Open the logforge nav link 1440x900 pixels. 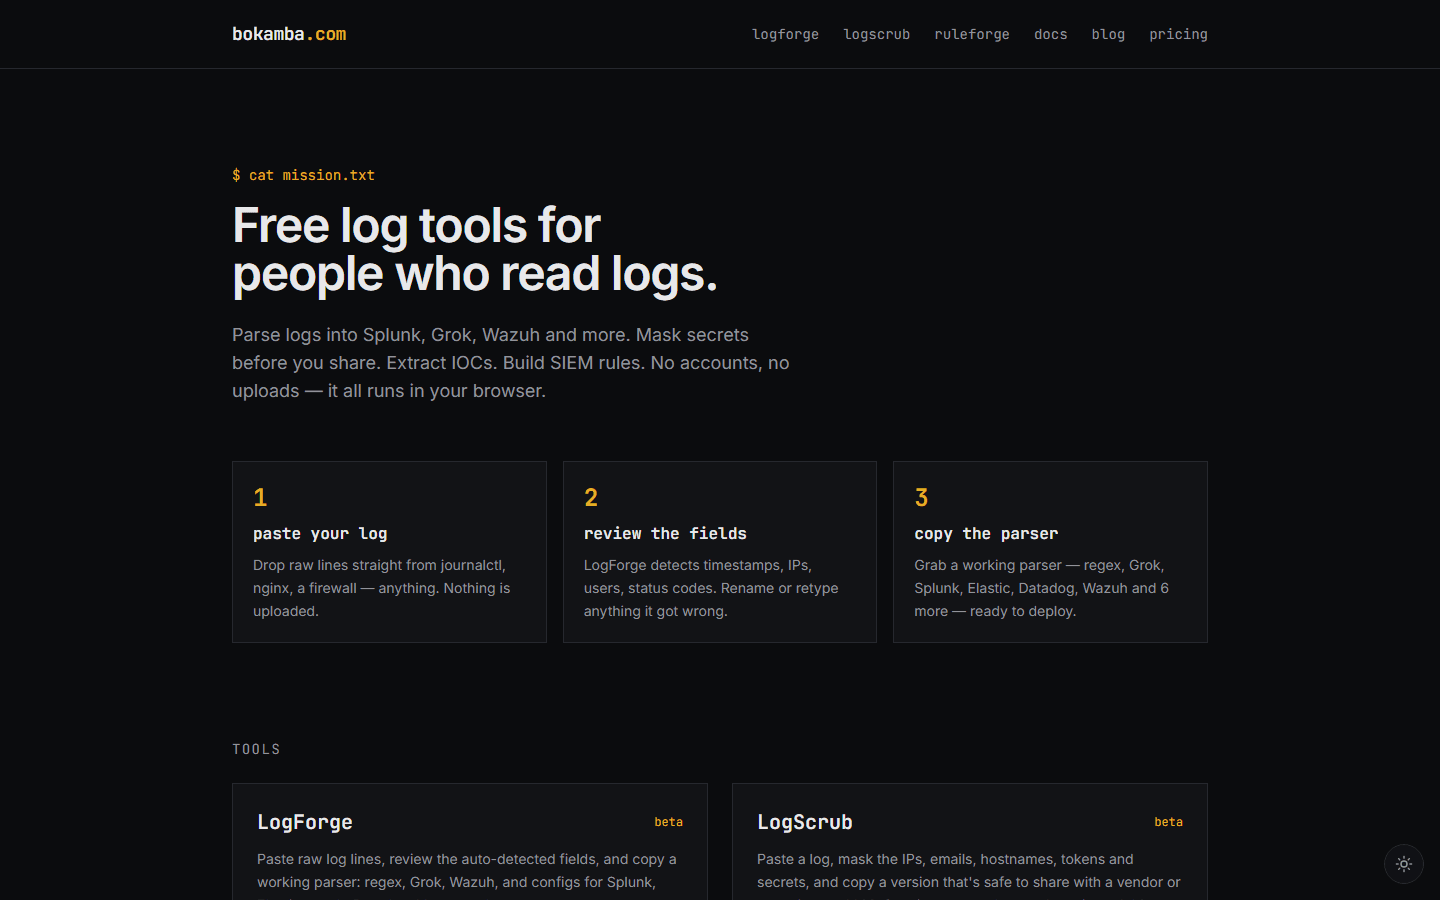(785, 34)
